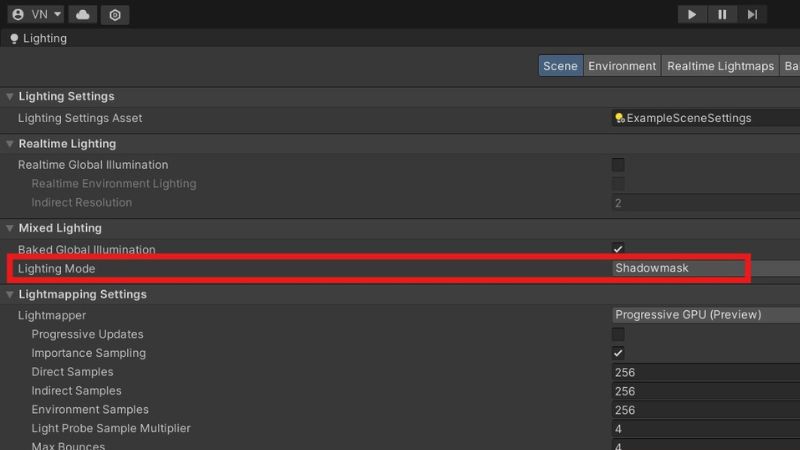Click the Realtime Global Illumination label

tap(93, 165)
